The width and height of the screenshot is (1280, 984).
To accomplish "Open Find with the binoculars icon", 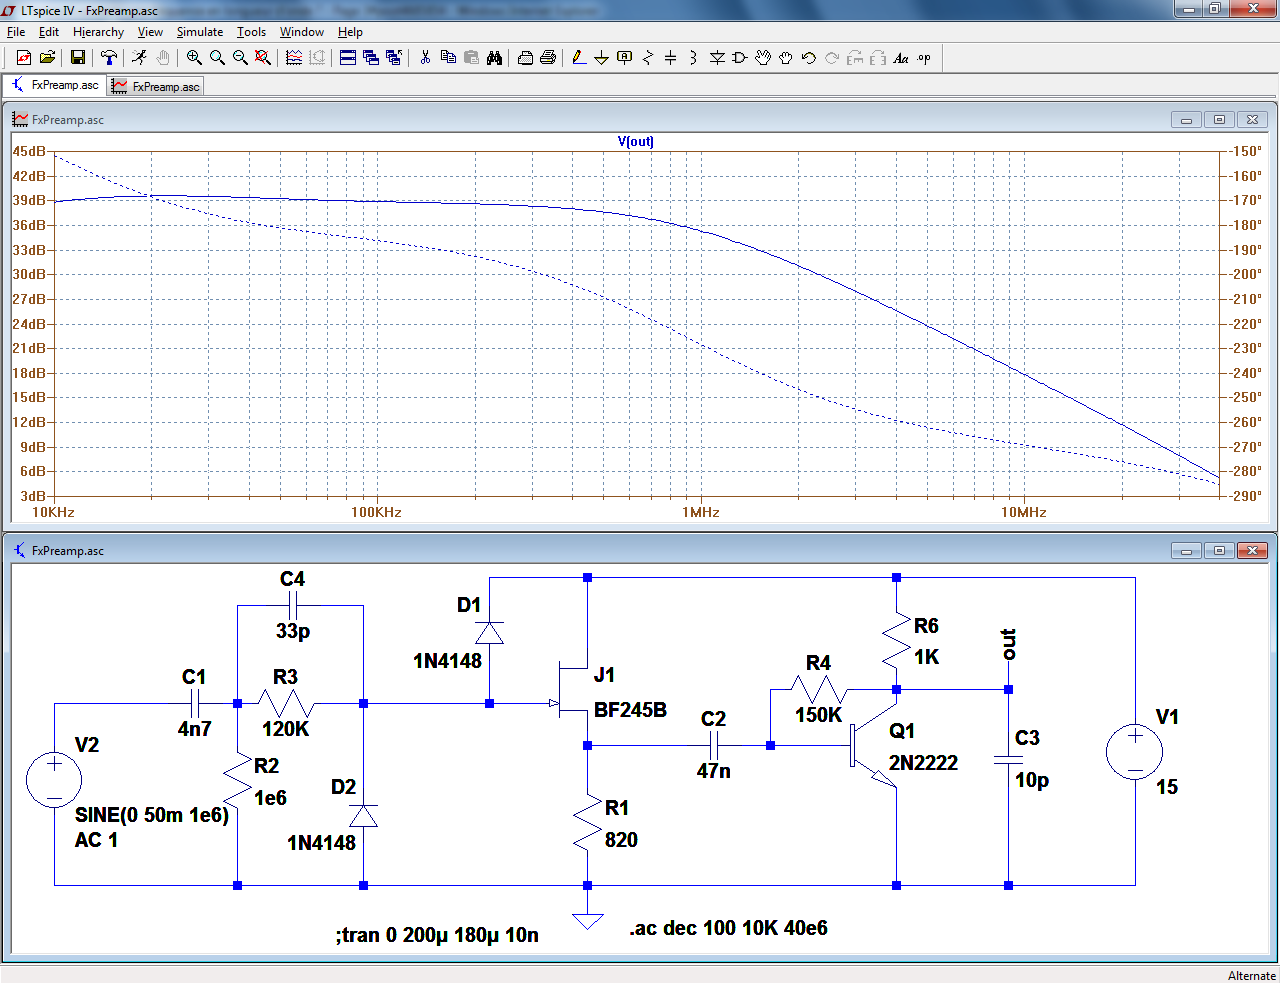I will click(494, 58).
